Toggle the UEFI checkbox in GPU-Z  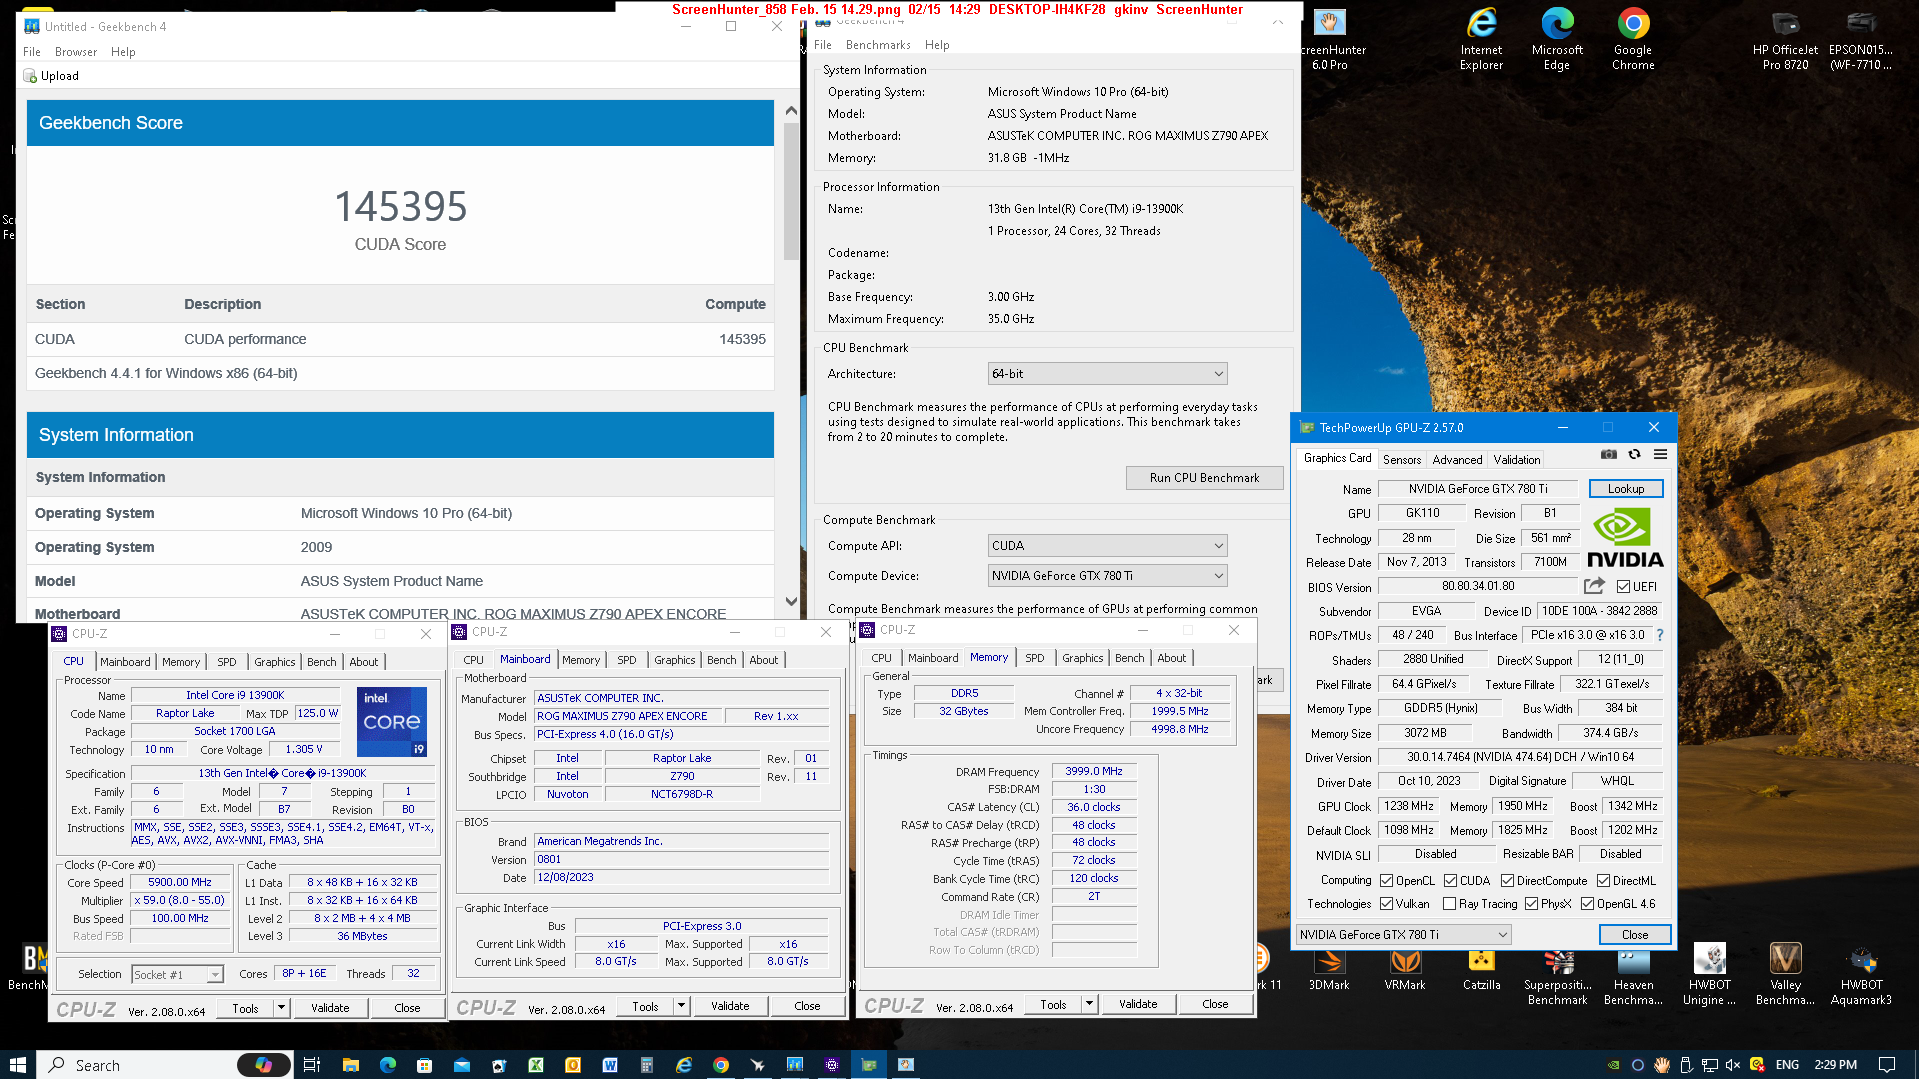(x=1623, y=587)
